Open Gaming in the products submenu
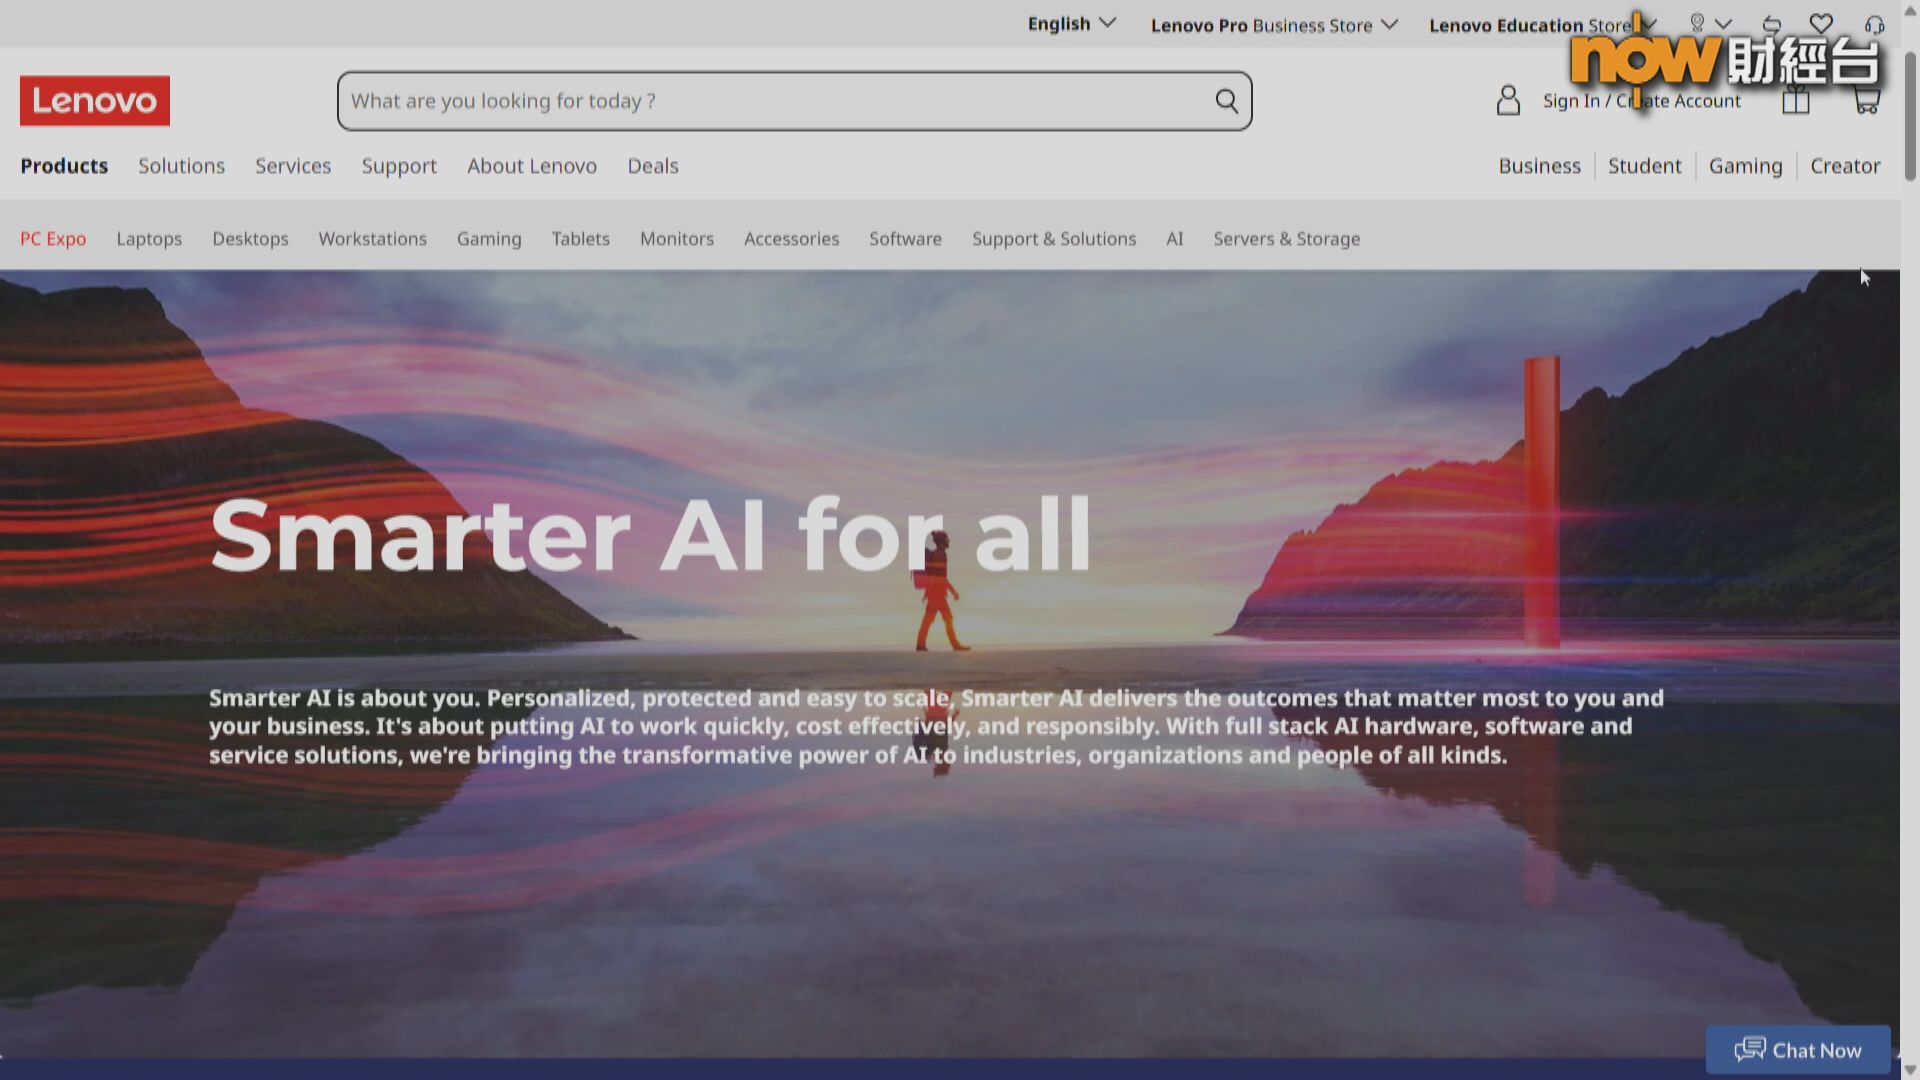The width and height of the screenshot is (1920, 1080). (489, 239)
